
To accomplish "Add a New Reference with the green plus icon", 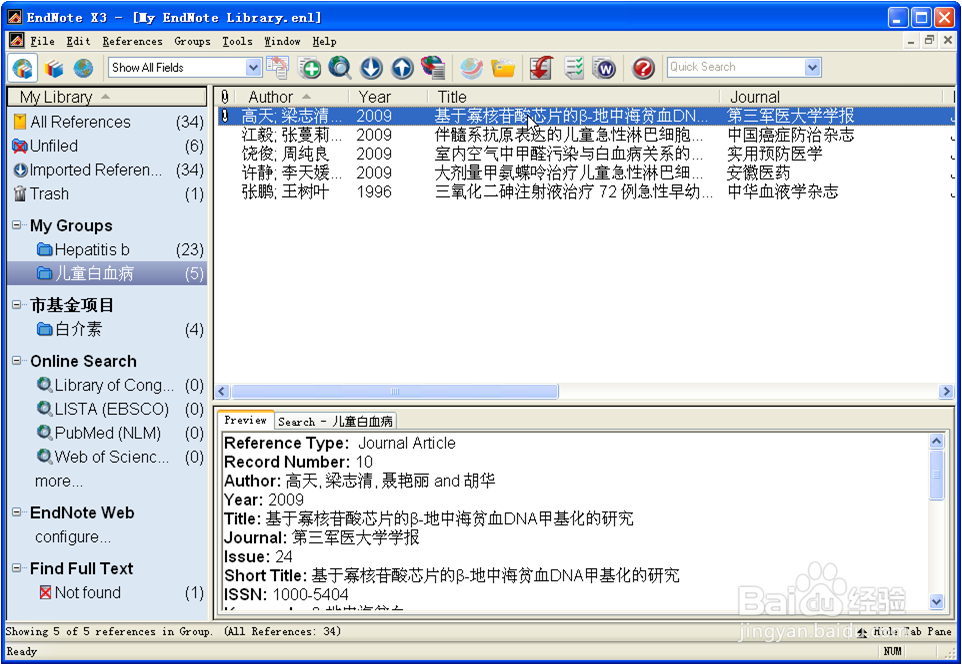I will click(x=309, y=67).
